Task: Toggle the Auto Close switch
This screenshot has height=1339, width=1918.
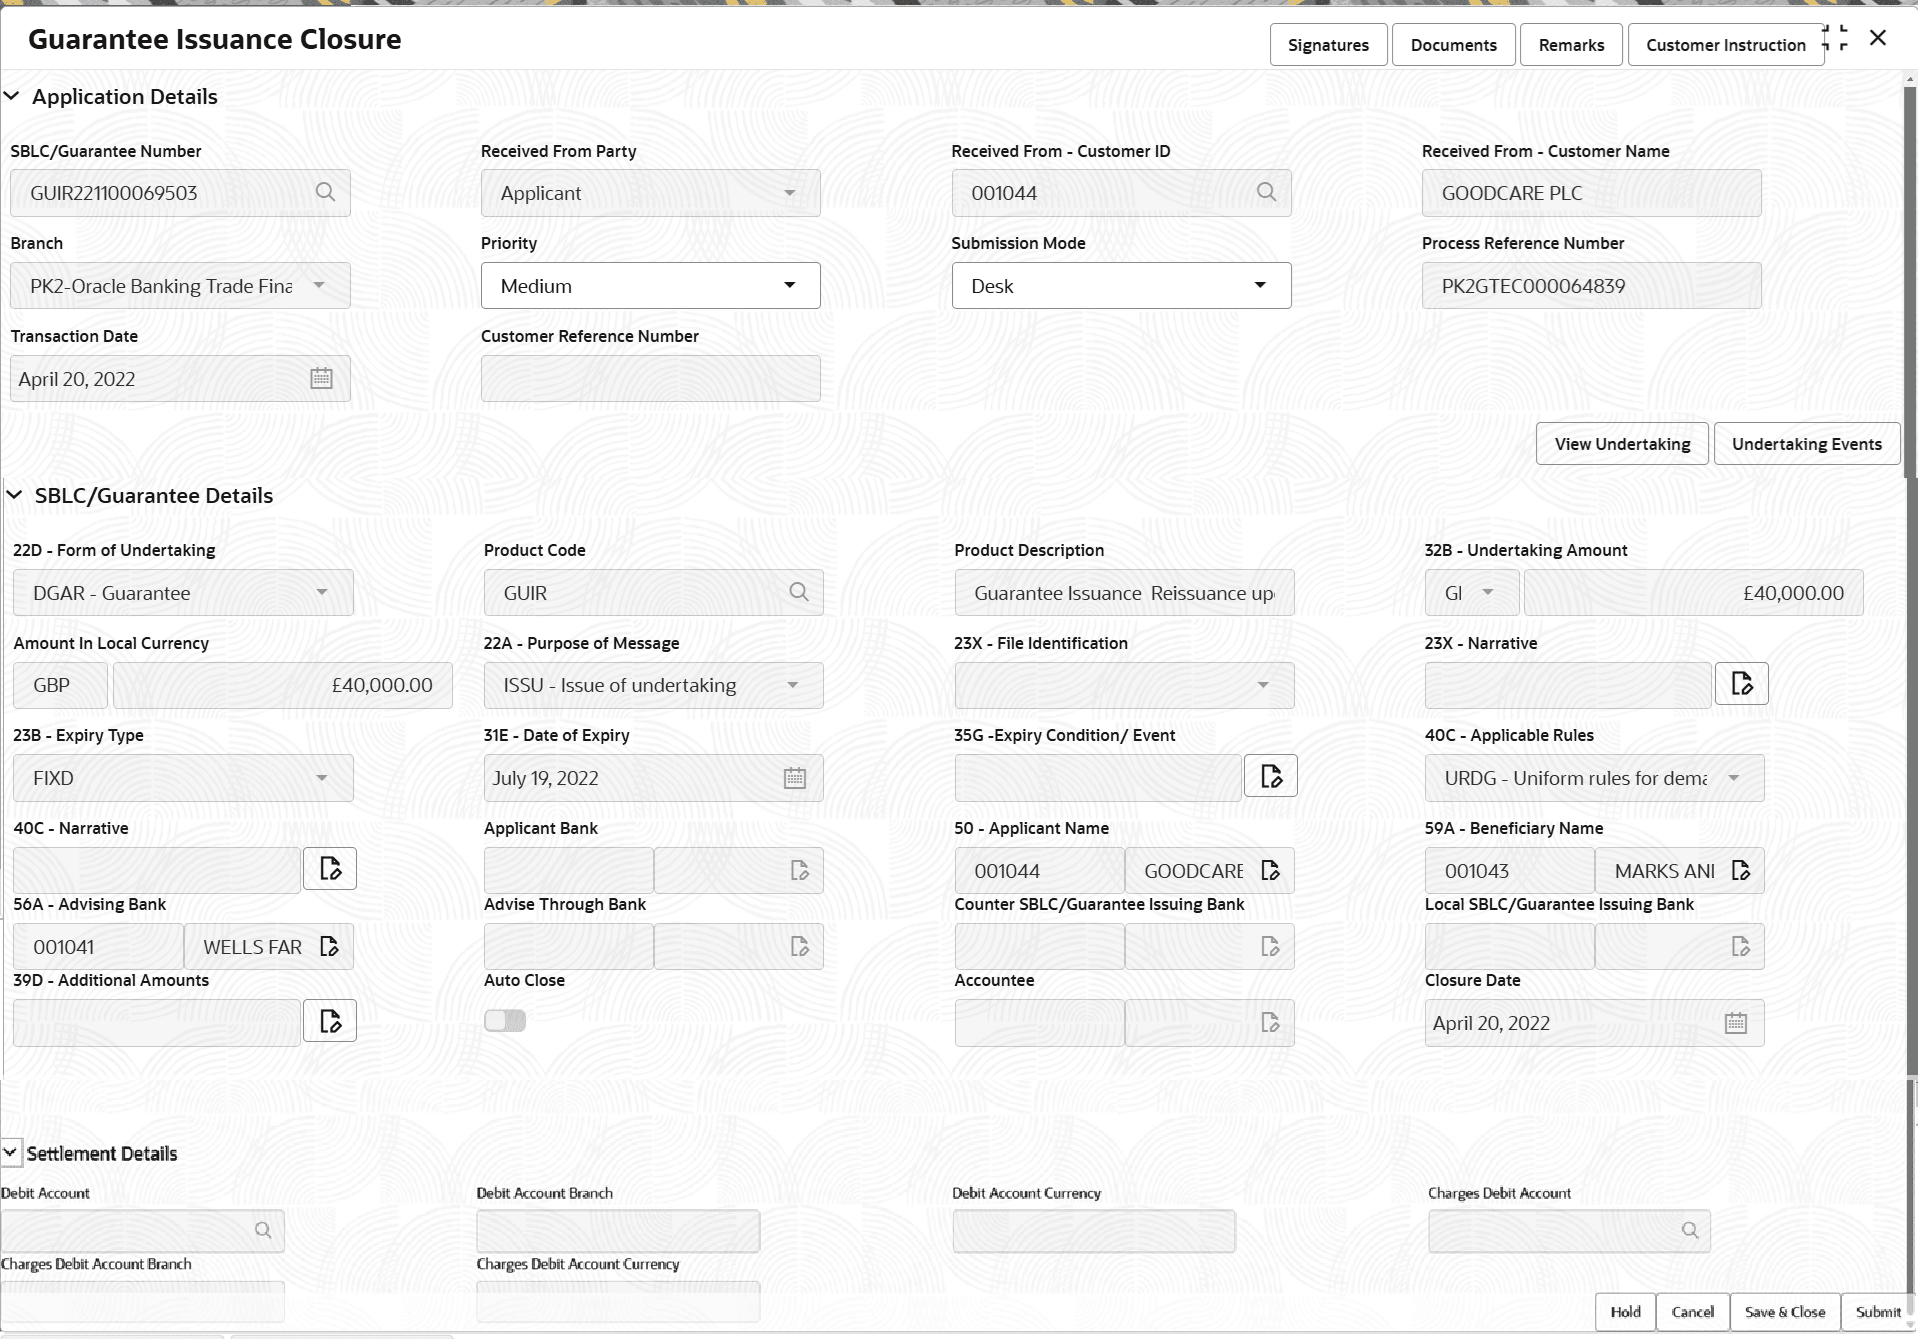Action: tap(505, 1020)
